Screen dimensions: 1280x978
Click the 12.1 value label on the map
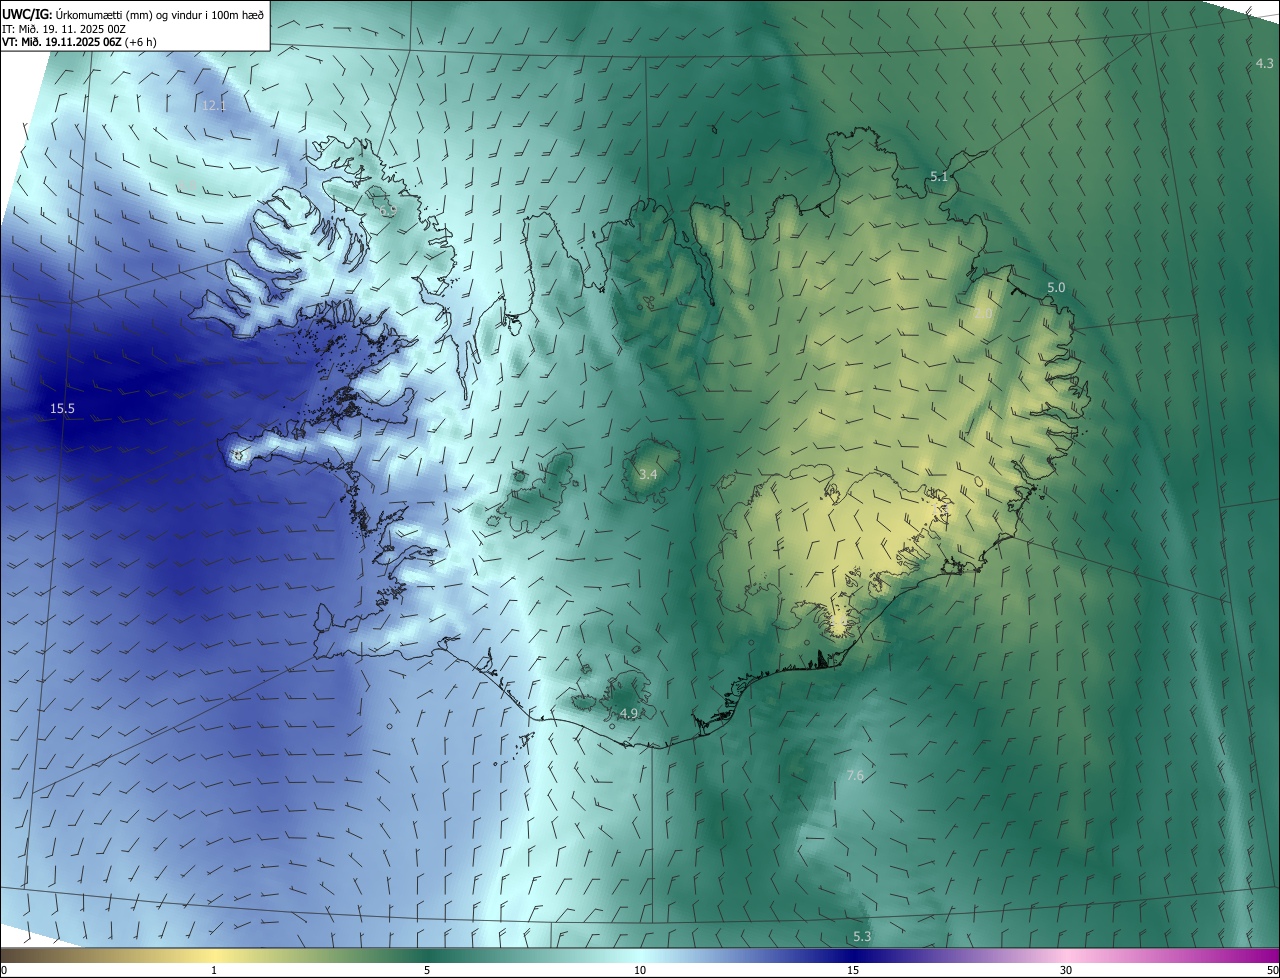click(214, 105)
